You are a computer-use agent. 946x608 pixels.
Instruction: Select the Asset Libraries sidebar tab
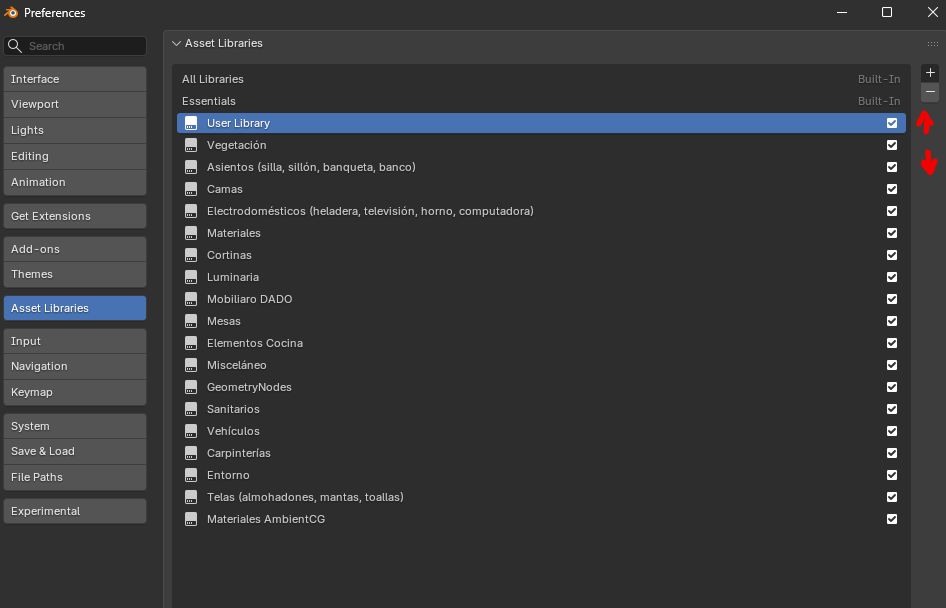(75, 308)
